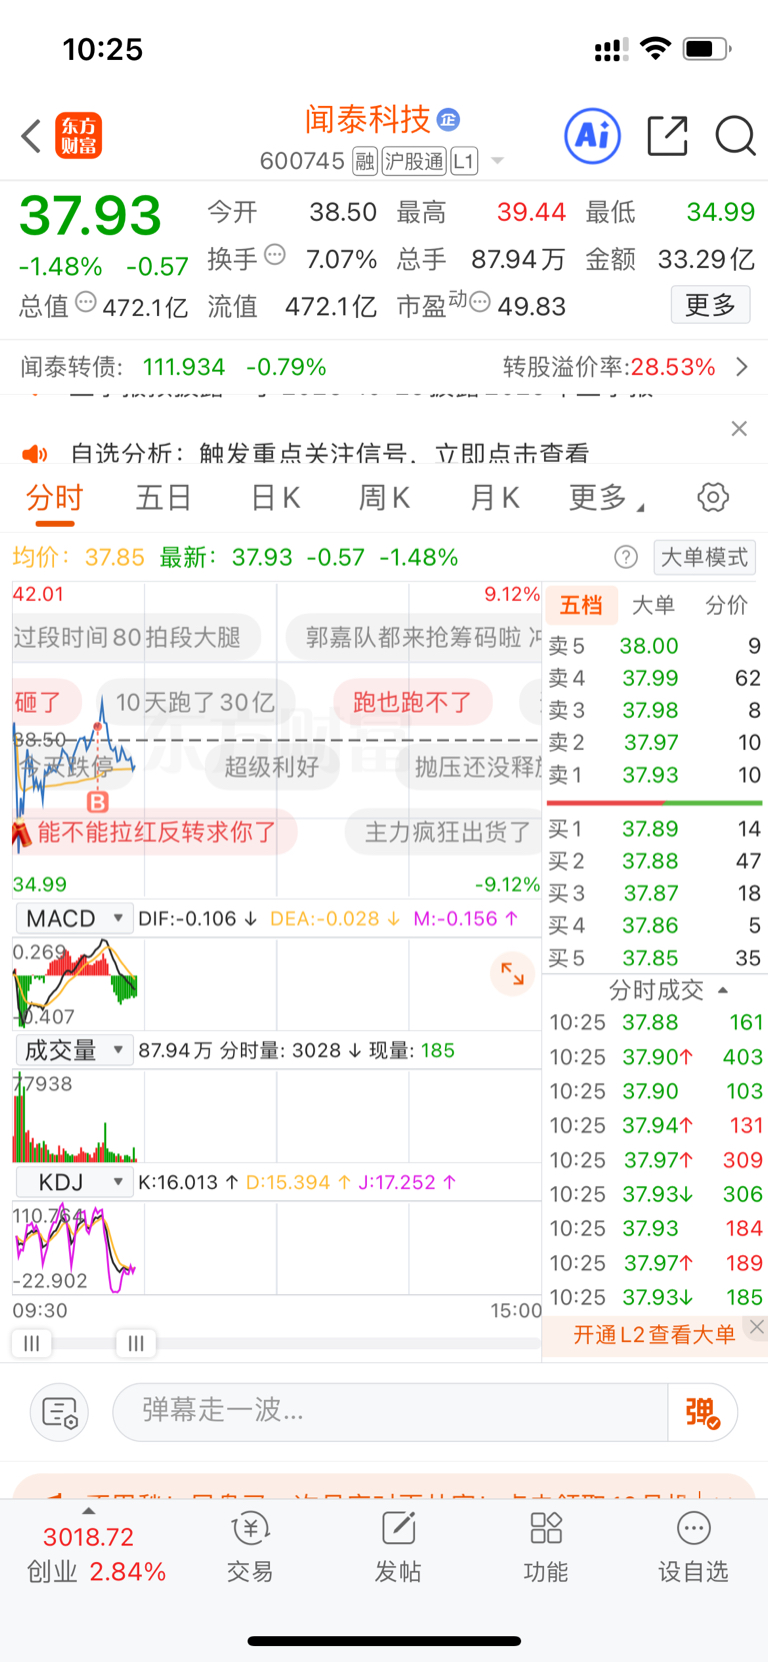
Task: Switch to 分时 chart tab
Action: [54, 498]
